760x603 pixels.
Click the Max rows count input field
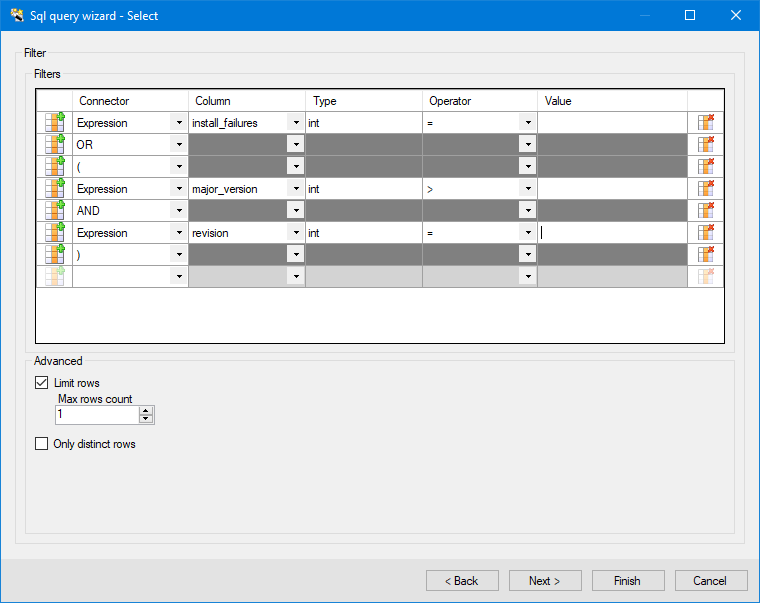coord(96,414)
